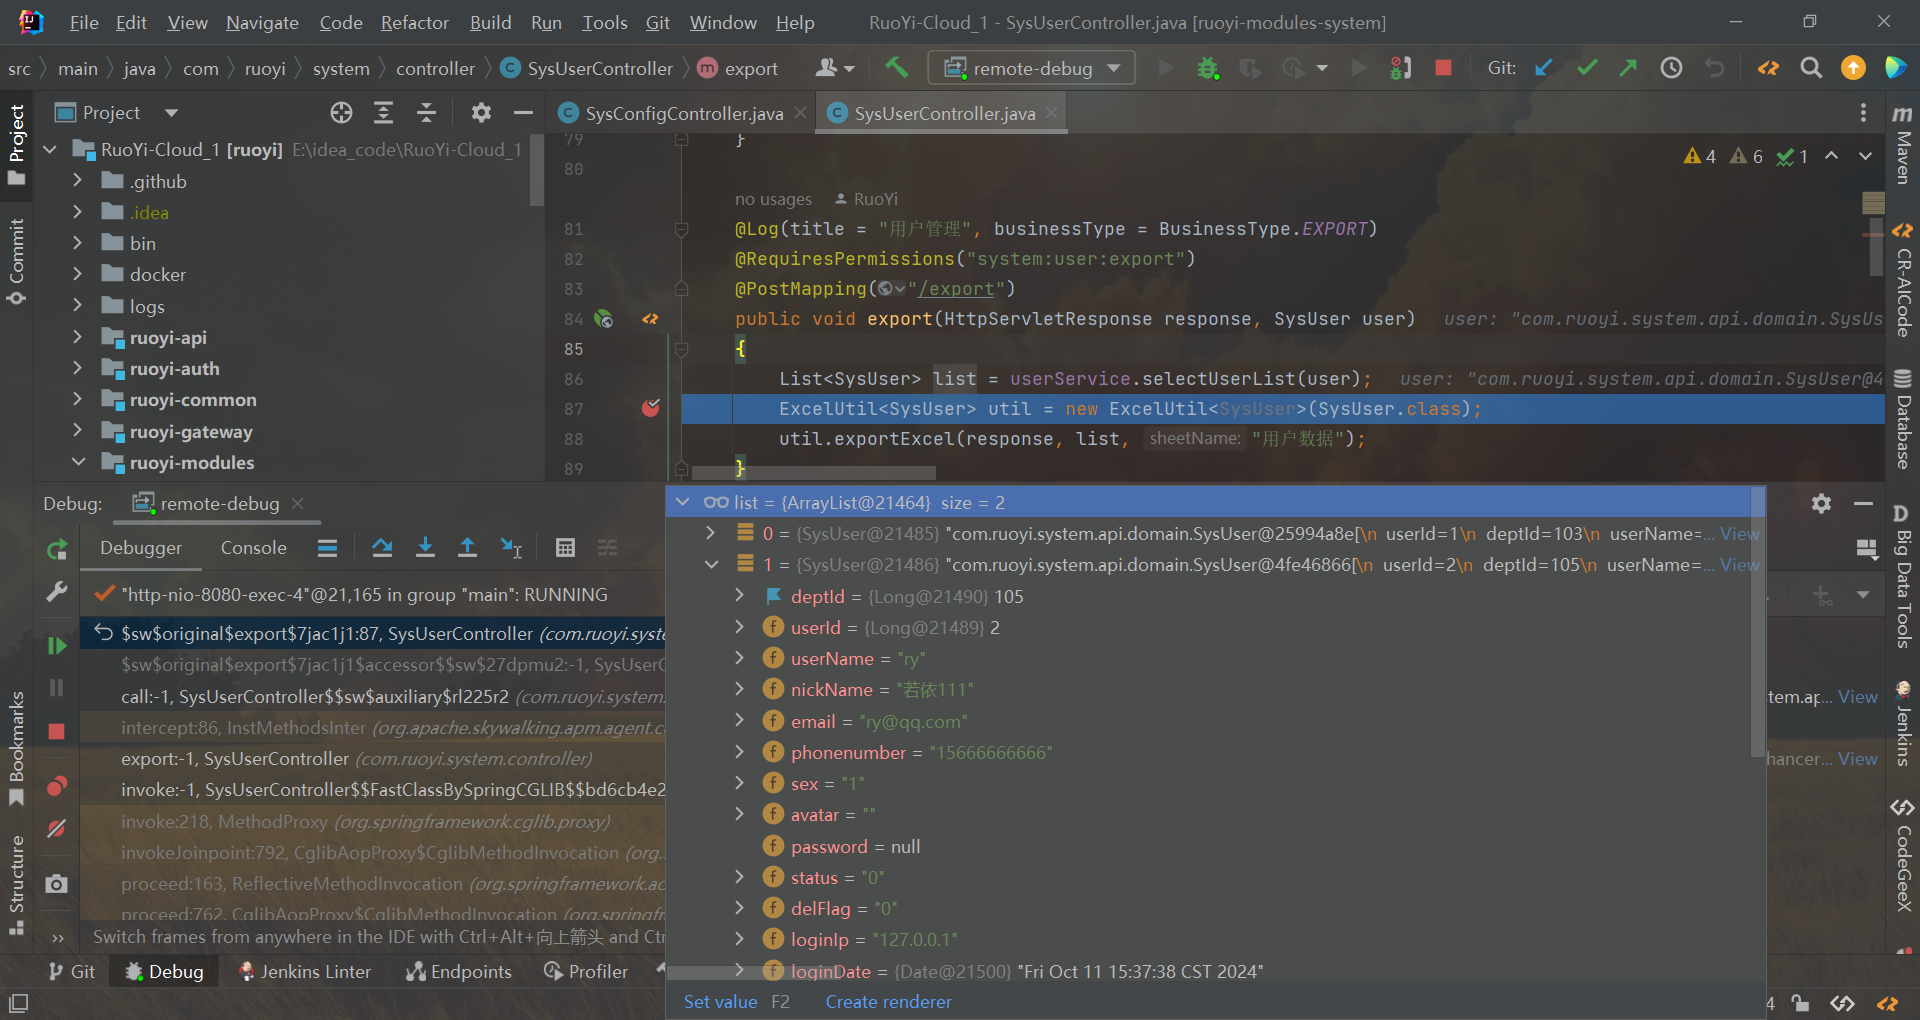1920x1020 pixels.
Task: Select the Debugger tab
Action: (x=141, y=547)
